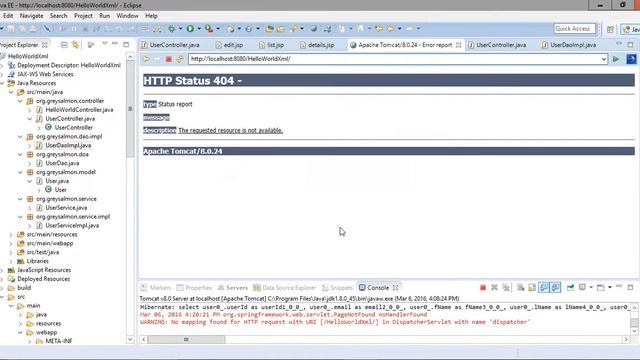
Task: Open the Navigate menu
Action: click(x=31, y=16)
